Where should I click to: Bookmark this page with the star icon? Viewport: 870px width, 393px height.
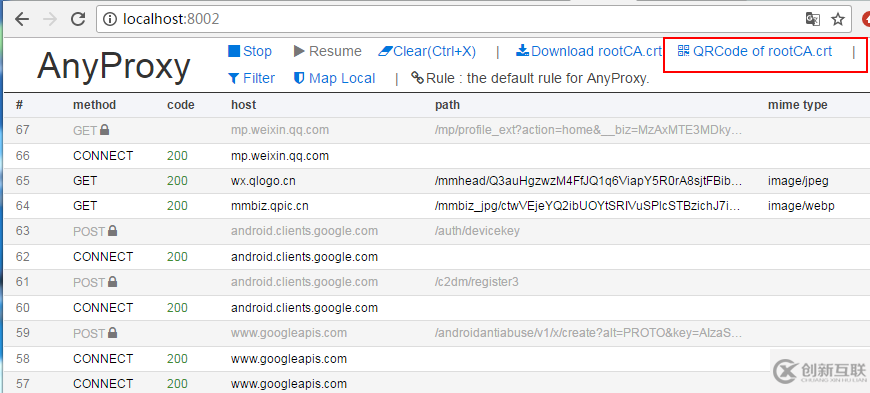click(x=838, y=19)
